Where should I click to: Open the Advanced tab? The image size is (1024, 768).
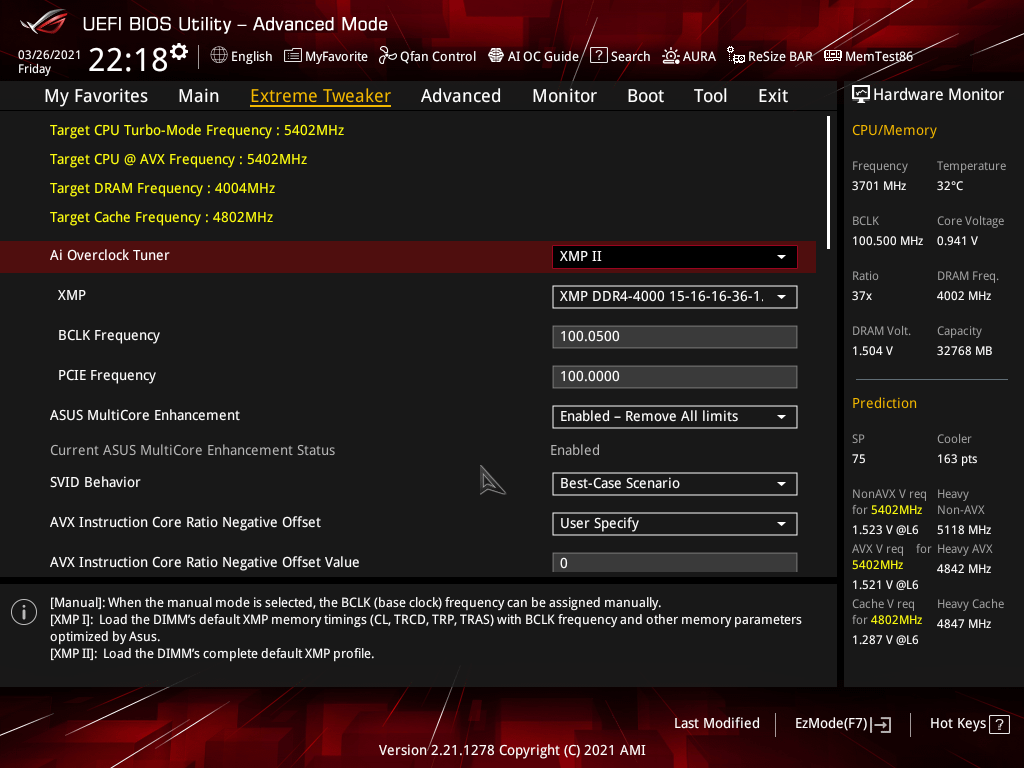click(461, 96)
